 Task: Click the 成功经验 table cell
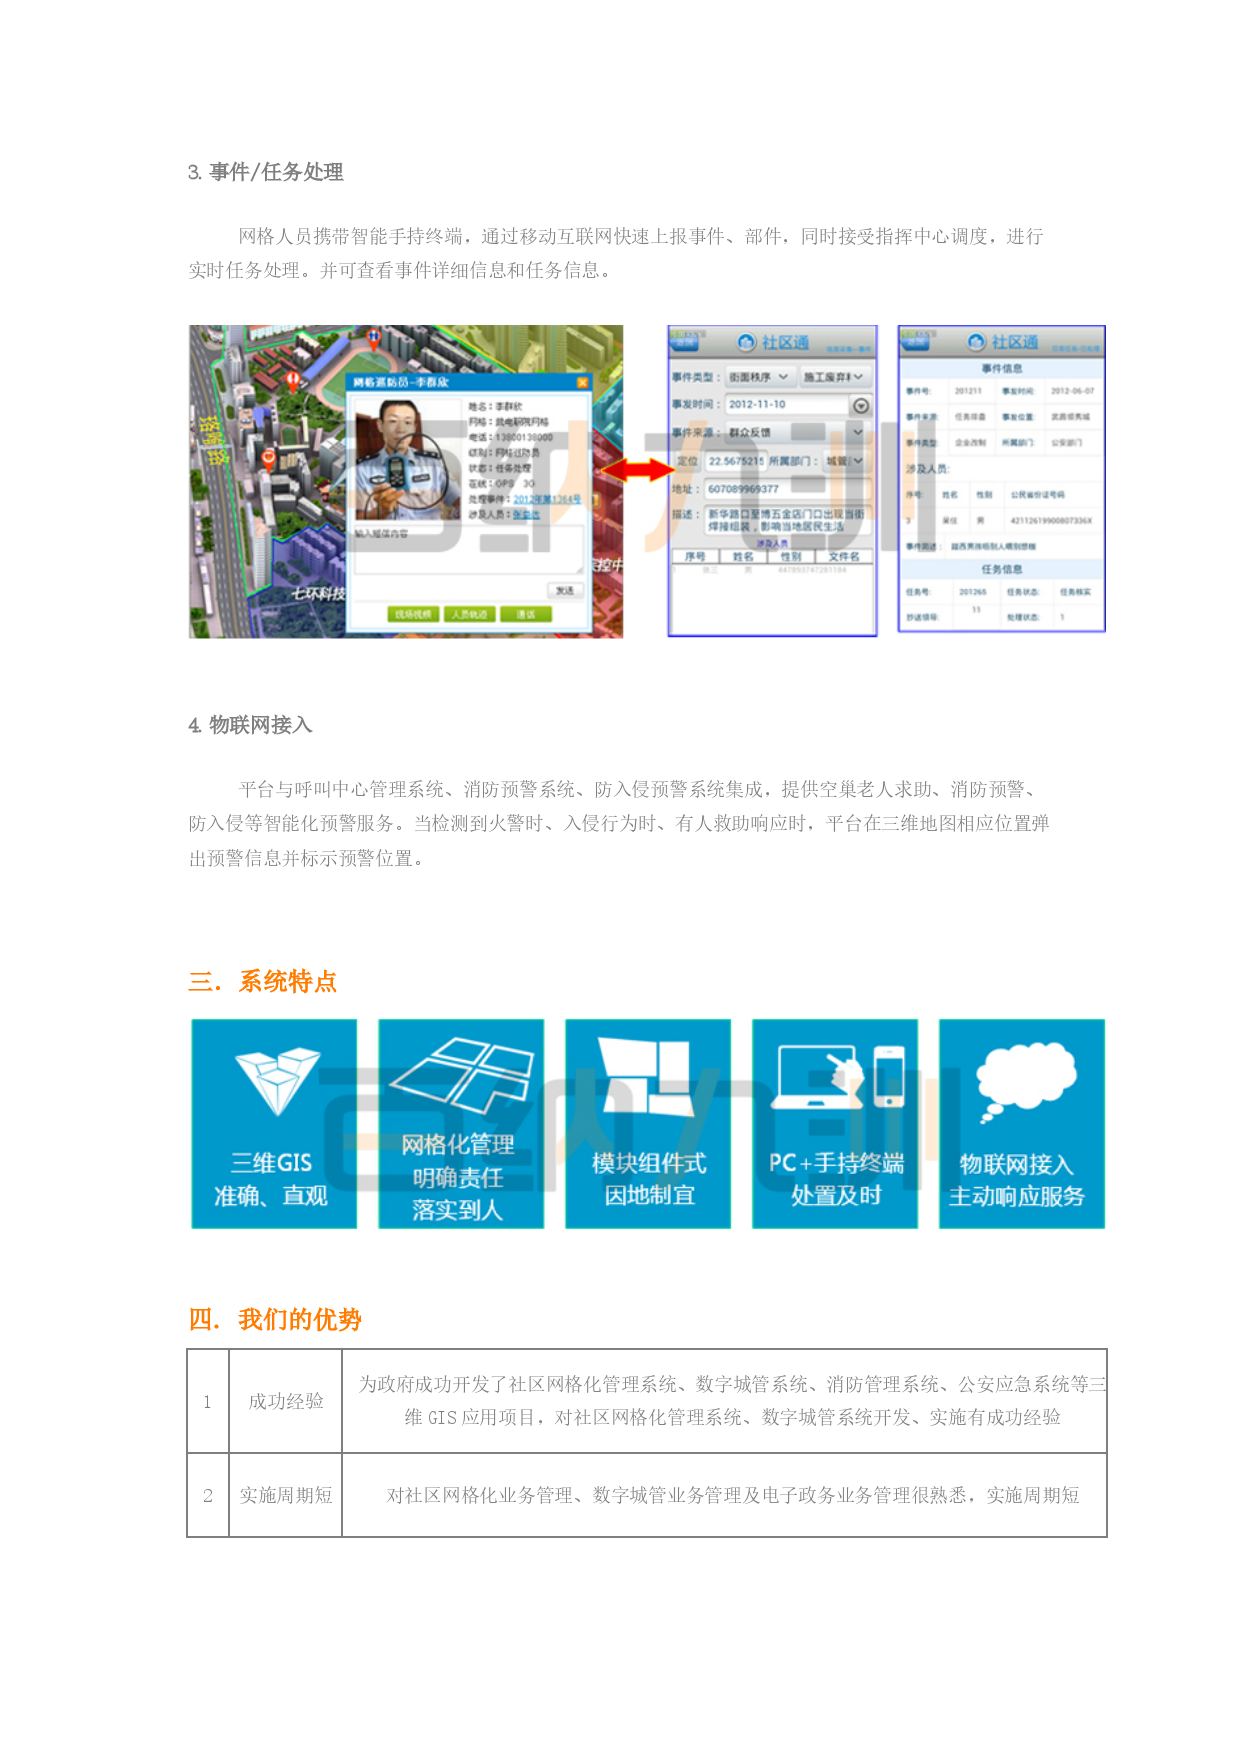[286, 1401]
